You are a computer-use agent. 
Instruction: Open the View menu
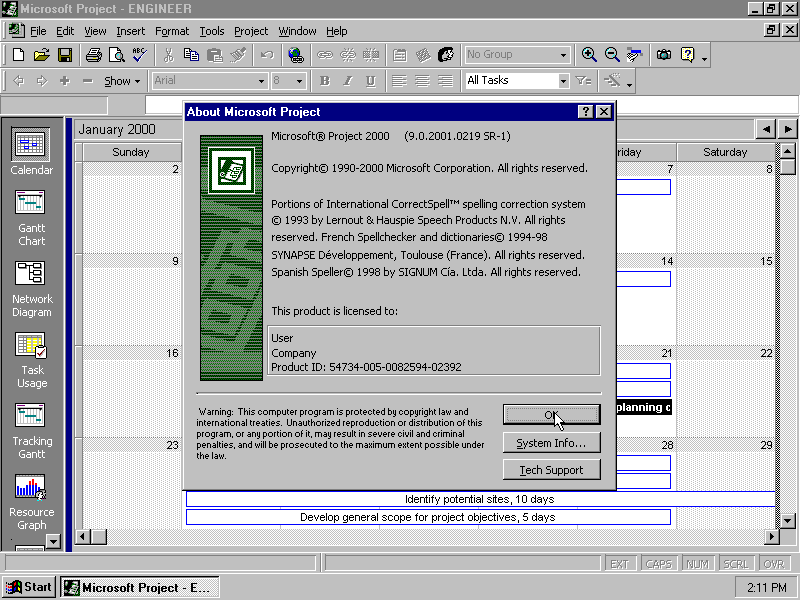pos(95,31)
